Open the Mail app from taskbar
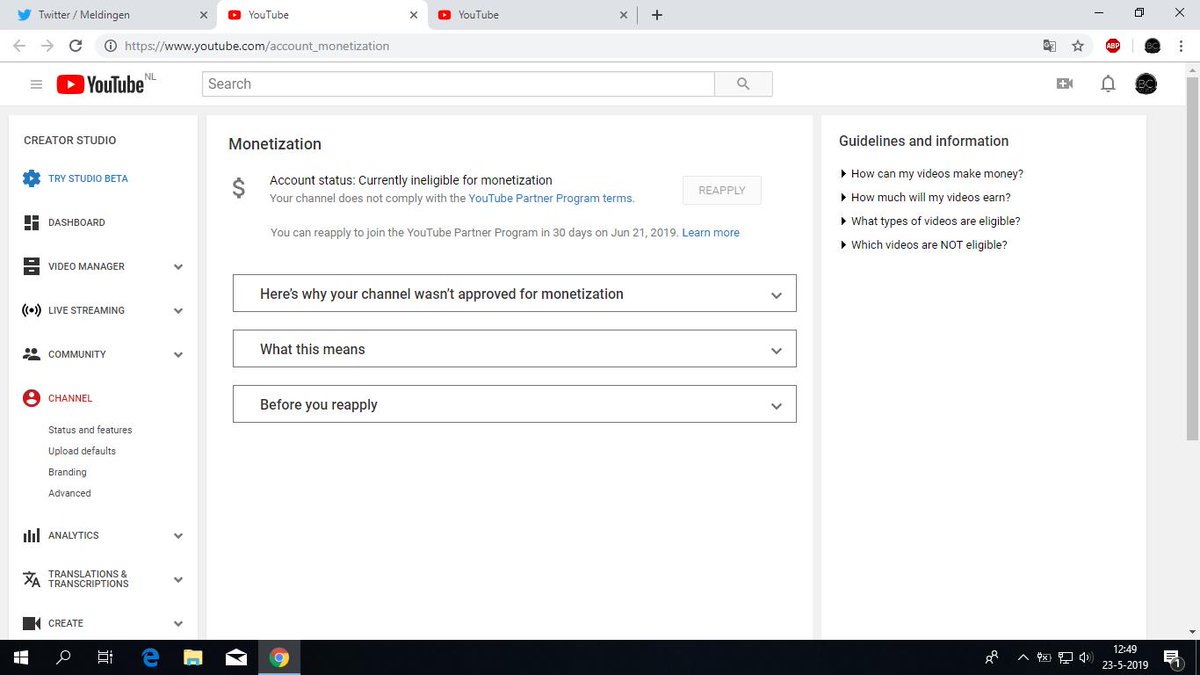Viewport: 1200px width, 675px height. [x=237, y=658]
